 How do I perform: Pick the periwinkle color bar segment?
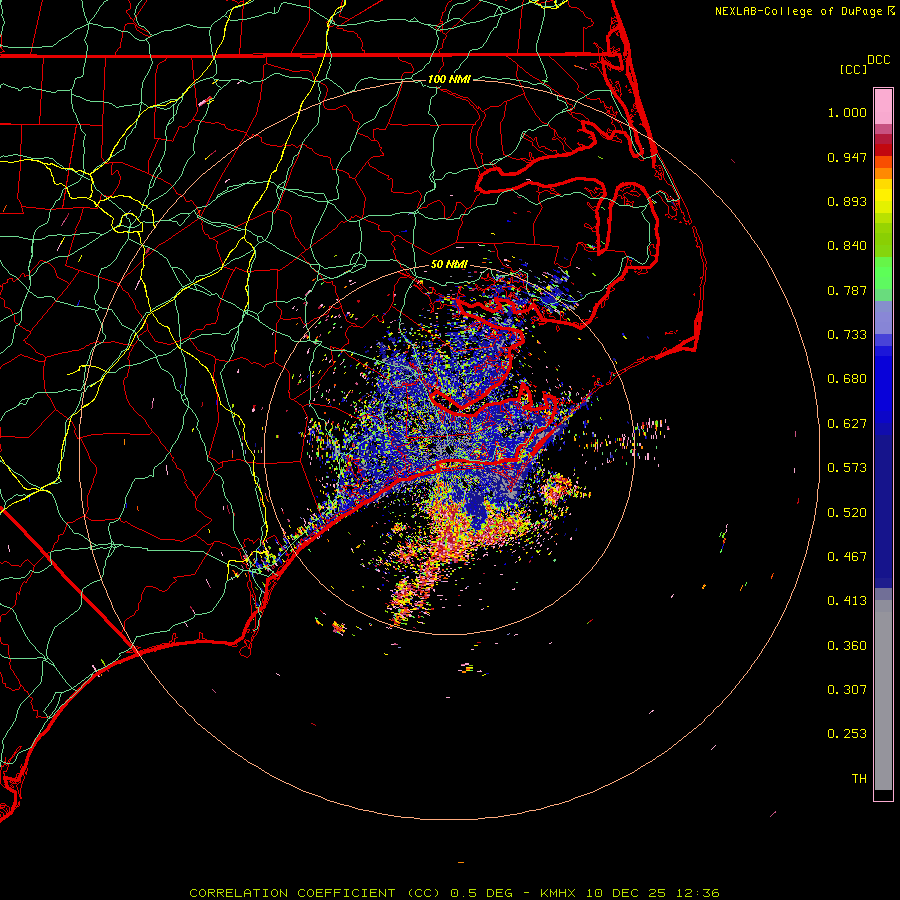883,317
